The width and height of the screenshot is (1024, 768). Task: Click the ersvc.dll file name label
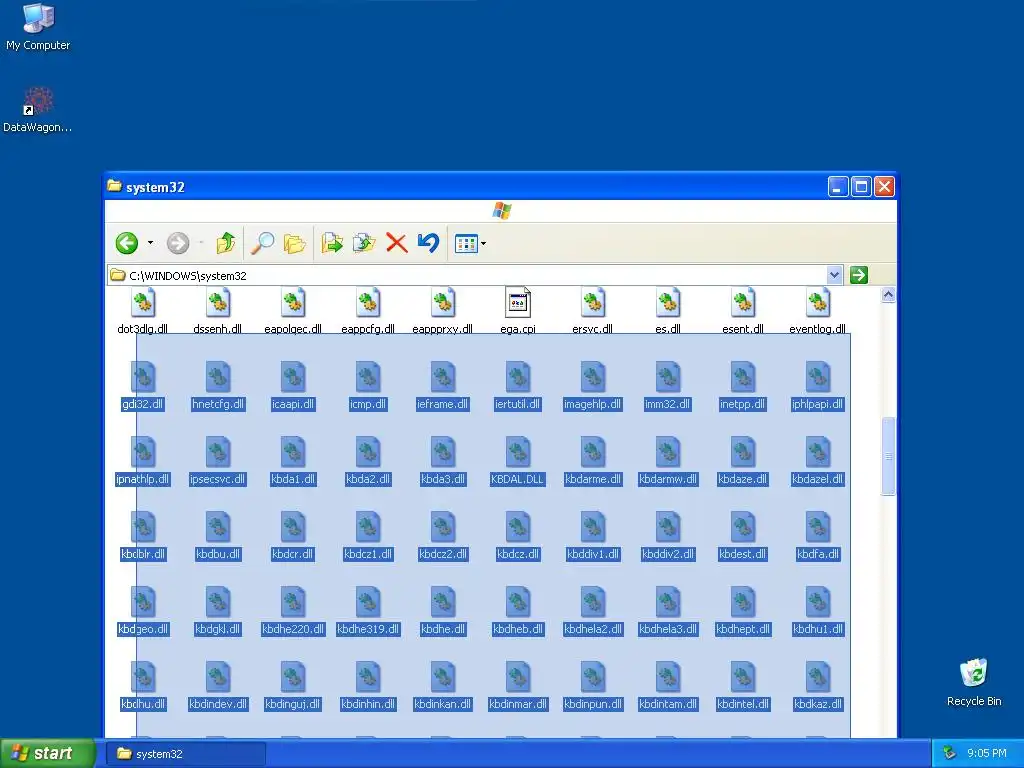tap(593, 328)
